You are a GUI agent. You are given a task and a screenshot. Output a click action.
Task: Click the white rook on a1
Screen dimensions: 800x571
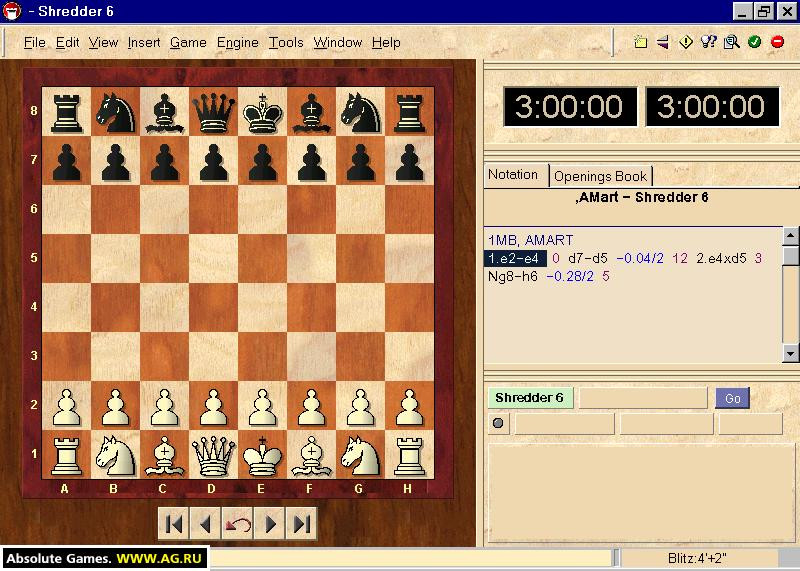tap(66, 455)
